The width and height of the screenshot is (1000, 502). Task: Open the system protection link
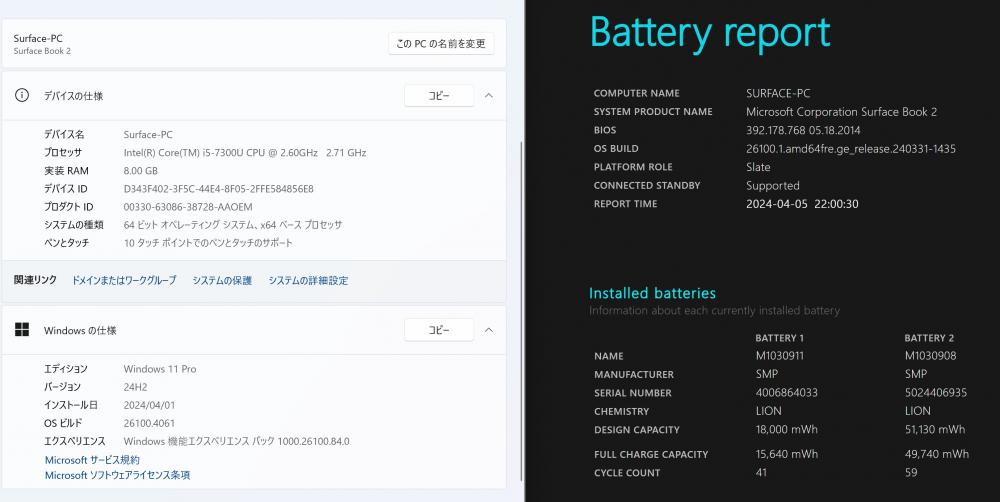tap(222, 280)
